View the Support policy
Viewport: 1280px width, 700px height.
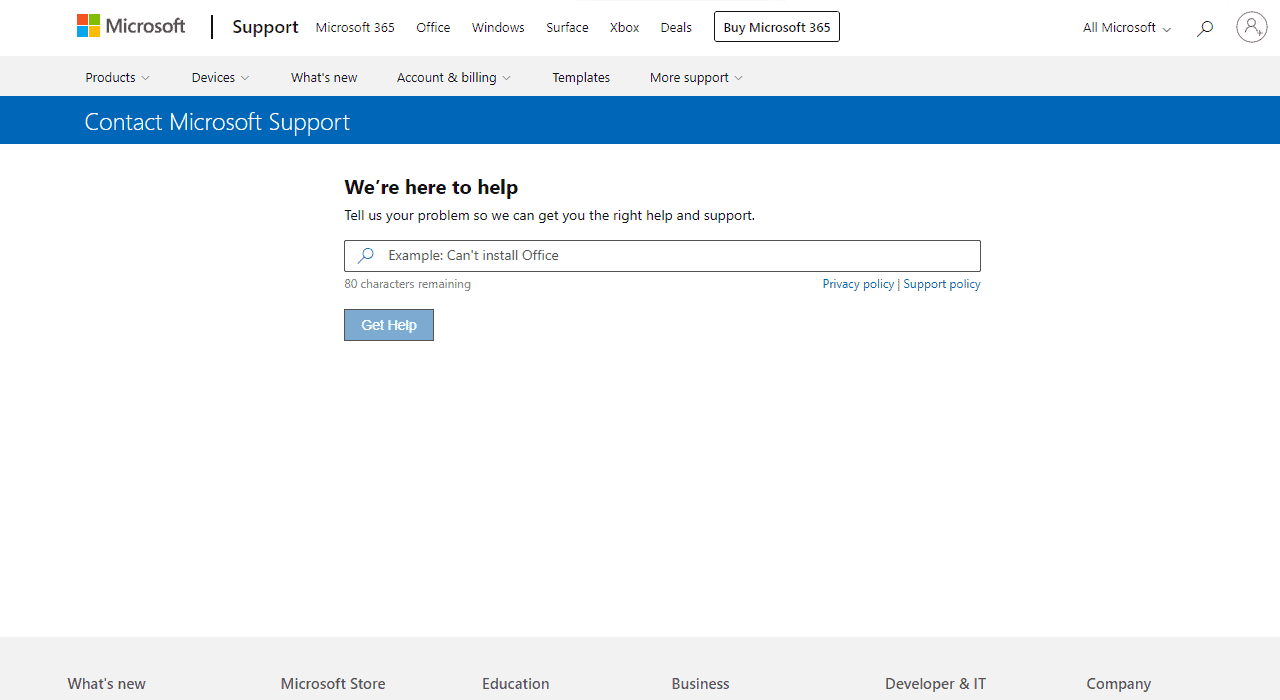click(941, 283)
